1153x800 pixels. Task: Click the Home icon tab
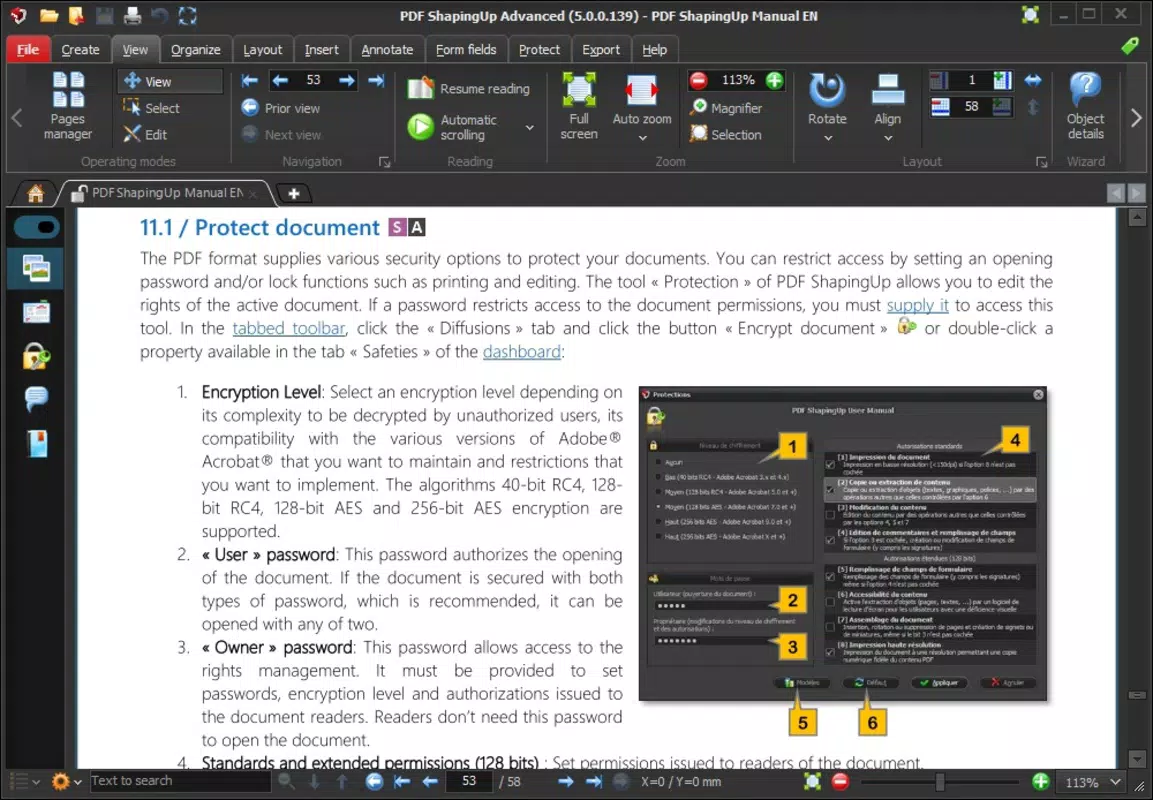tap(35, 193)
